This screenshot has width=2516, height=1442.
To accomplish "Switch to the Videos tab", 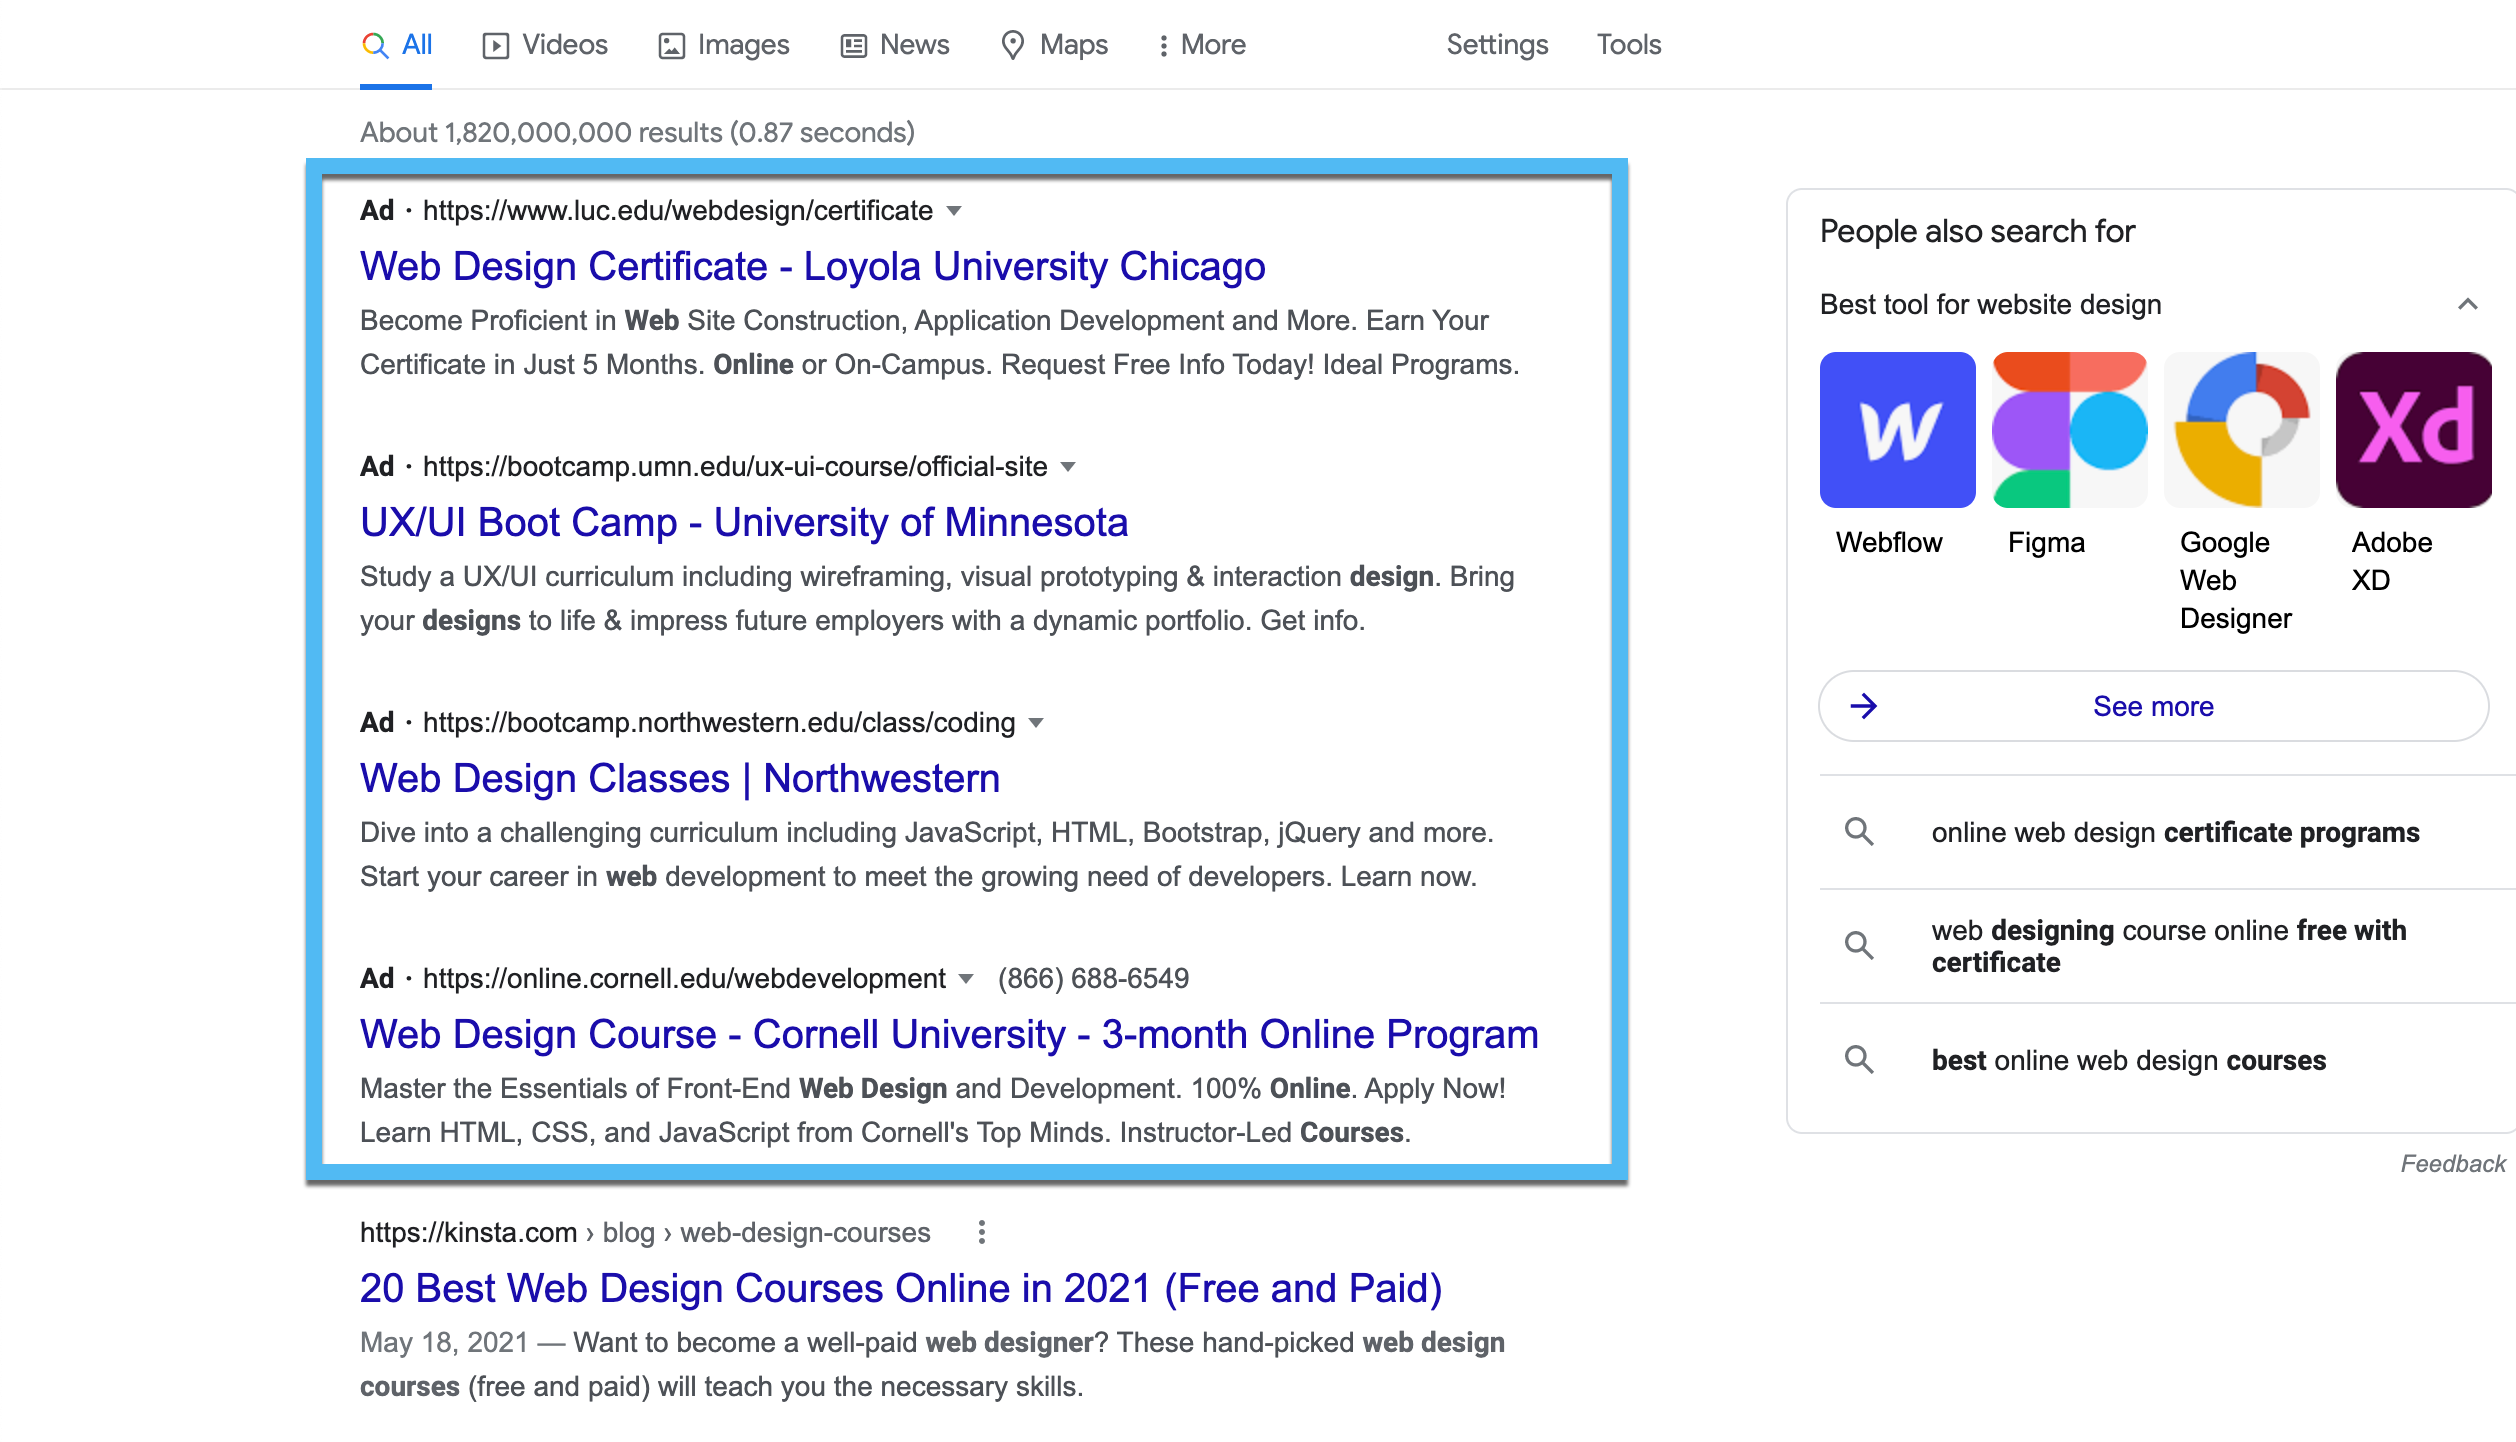I will pyautogui.click(x=545, y=45).
